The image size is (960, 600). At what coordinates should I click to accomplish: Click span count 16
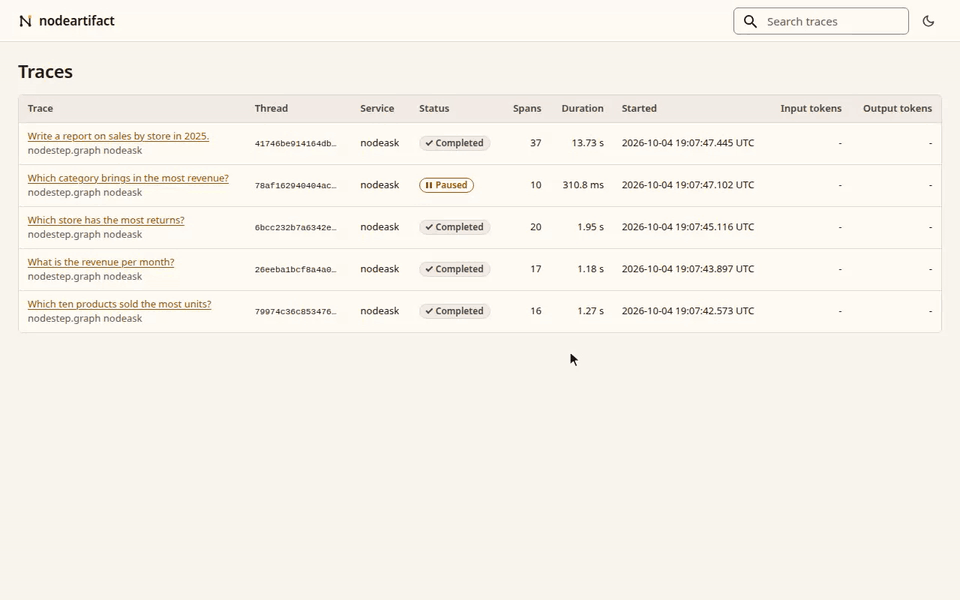pos(536,311)
